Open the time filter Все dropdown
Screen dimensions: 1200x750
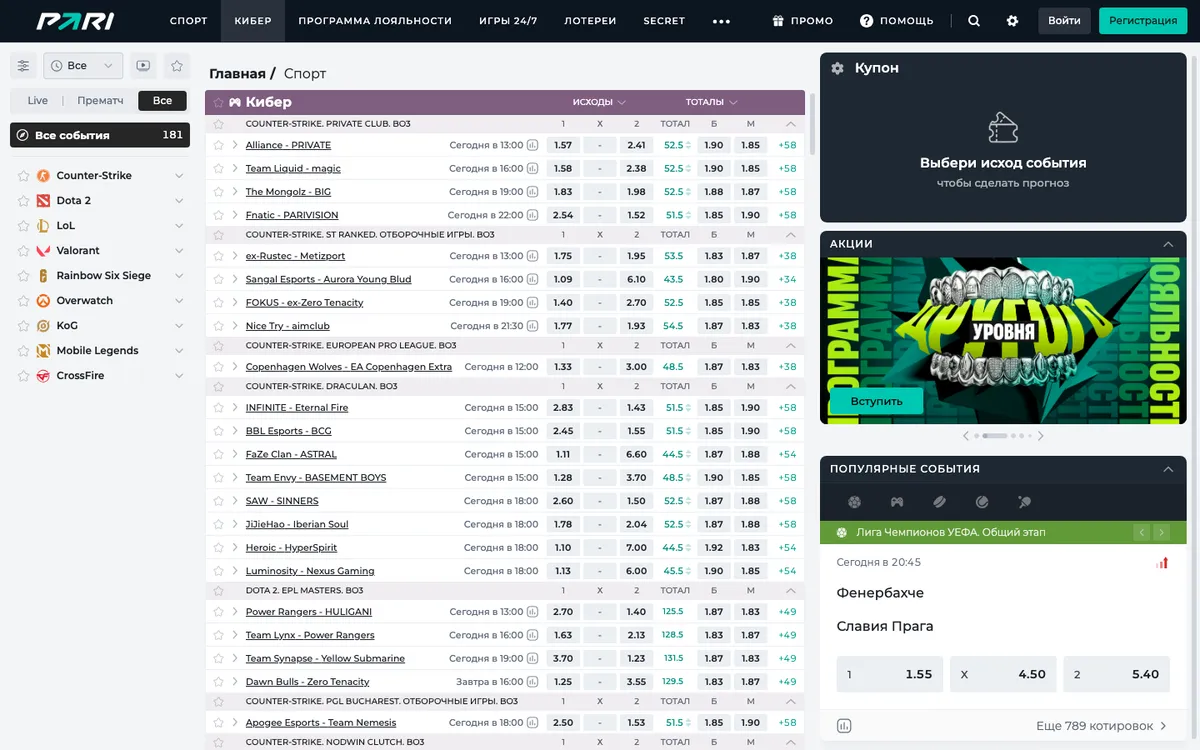[83, 66]
